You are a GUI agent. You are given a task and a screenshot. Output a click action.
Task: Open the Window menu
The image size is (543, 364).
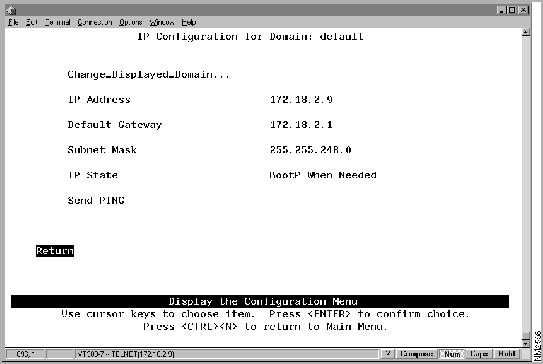[x=162, y=22]
